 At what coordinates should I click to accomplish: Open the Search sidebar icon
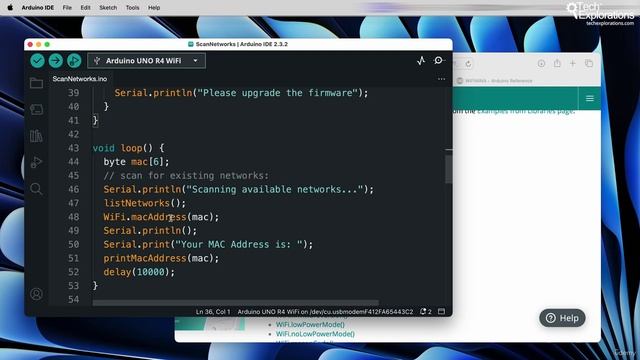point(36,189)
